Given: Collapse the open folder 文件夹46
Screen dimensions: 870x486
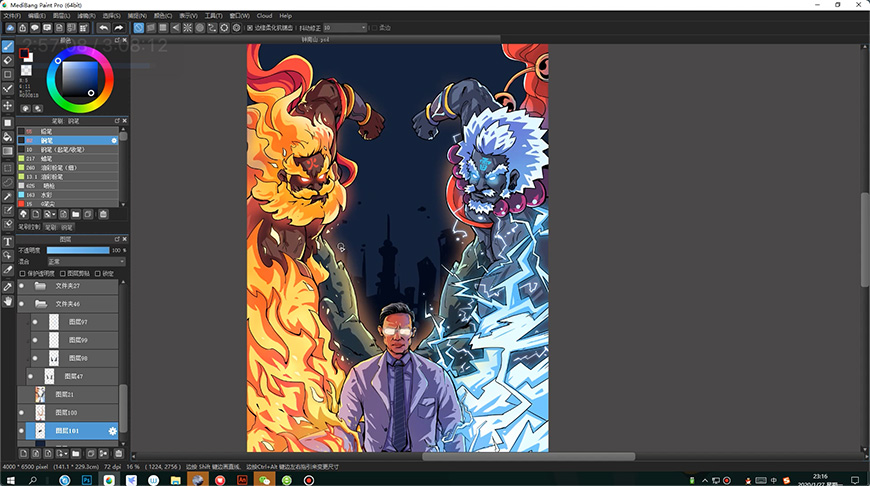Looking at the screenshot, I should coord(41,304).
